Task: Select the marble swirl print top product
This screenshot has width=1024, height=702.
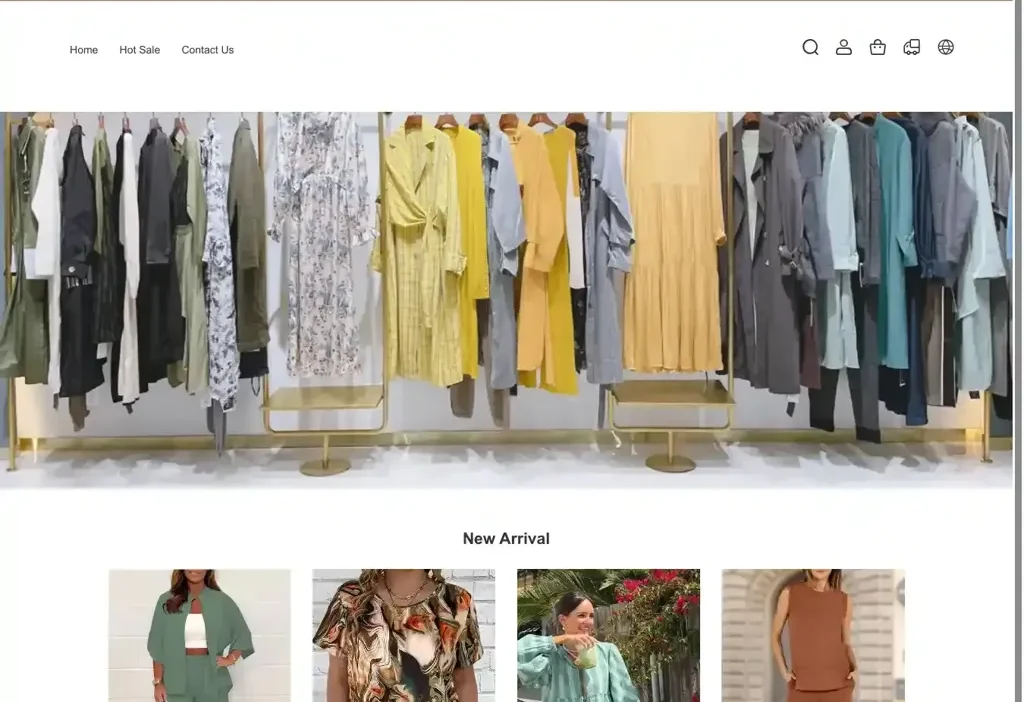Action: 403,635
